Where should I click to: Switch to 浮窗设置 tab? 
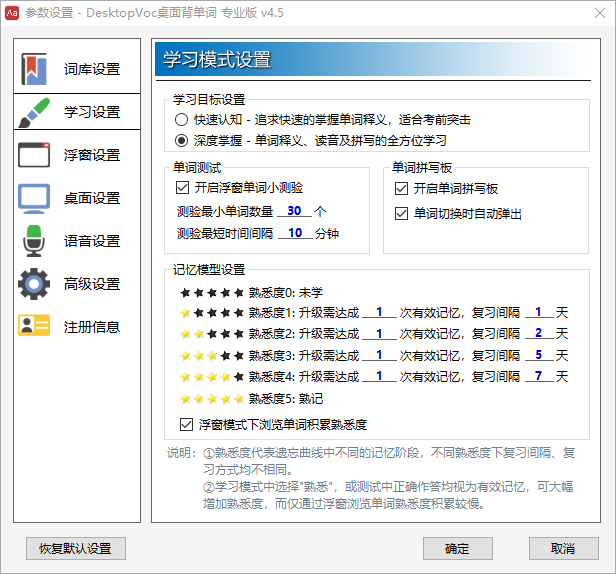[77, 155]
